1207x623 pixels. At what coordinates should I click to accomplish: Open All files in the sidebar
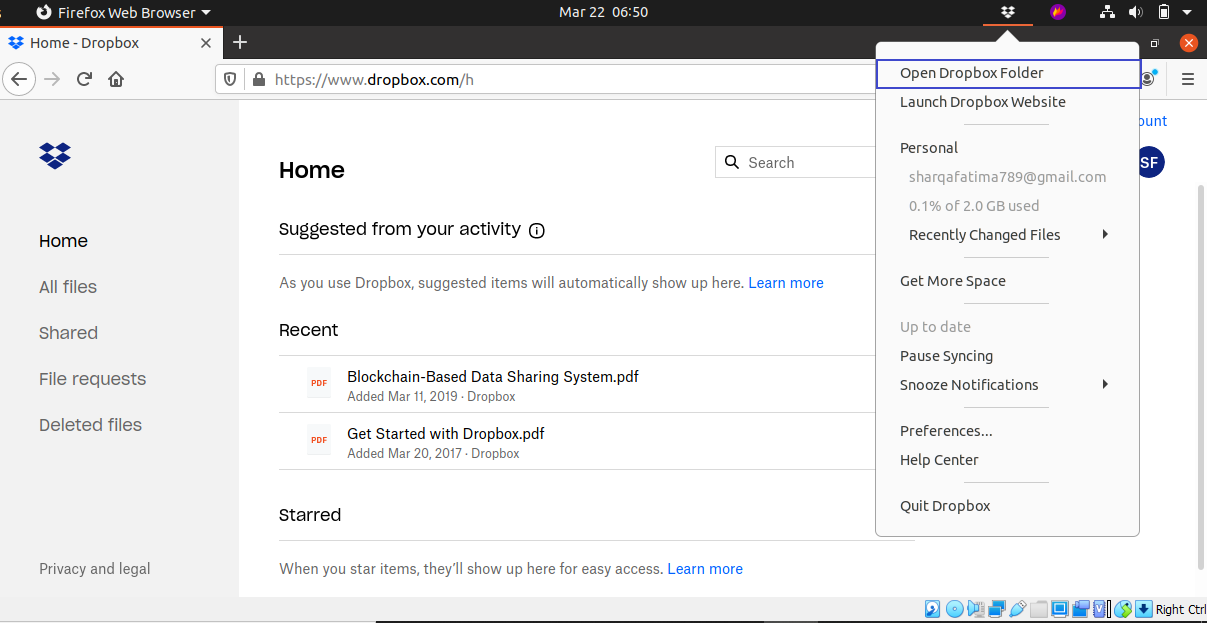coord(68,287)
